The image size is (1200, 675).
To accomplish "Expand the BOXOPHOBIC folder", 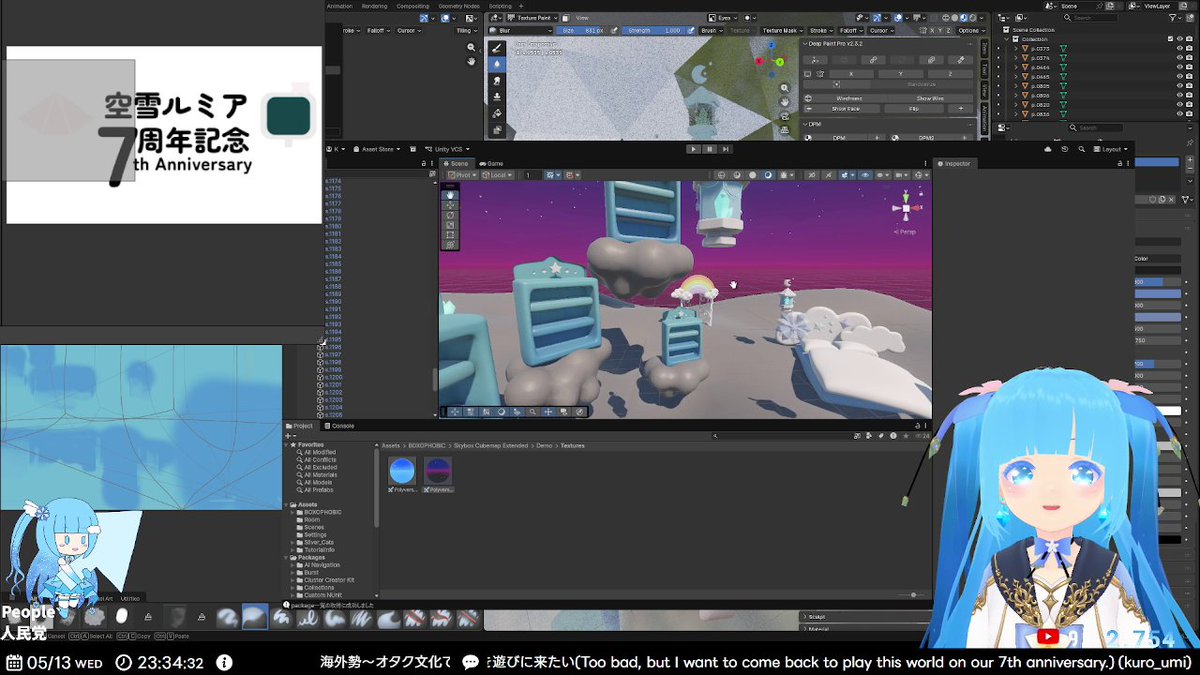I will pyautogui.click(x=293, y=512).
